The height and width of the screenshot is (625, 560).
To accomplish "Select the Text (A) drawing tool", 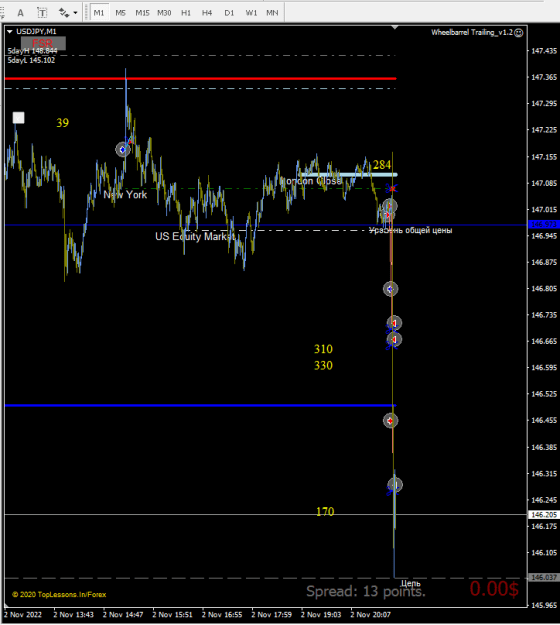I will tap(20, 13).
